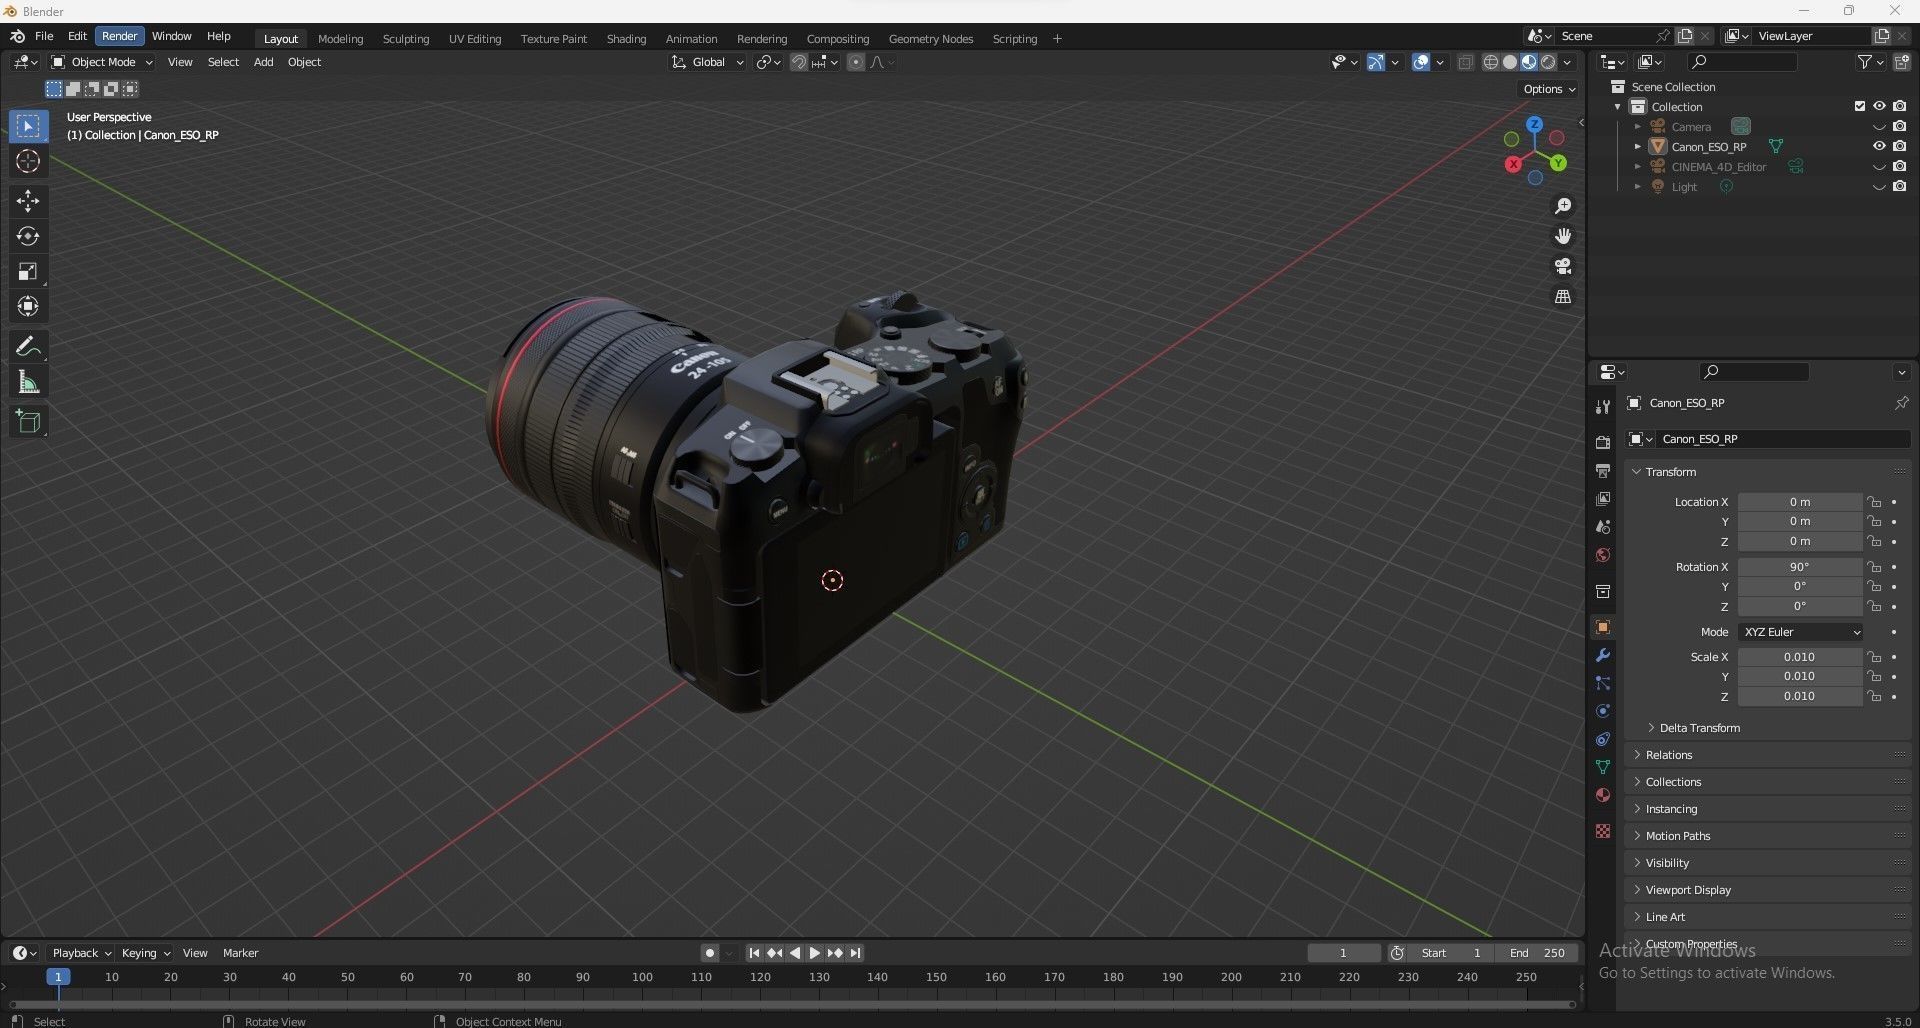
Task: Click the Pan view hand icon
Action: (1563, 236)
